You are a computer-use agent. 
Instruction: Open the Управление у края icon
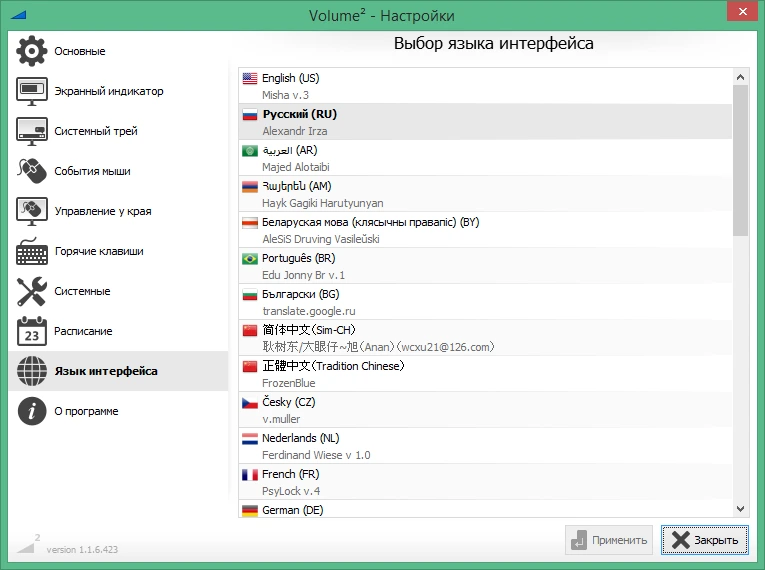coord(32,211)
